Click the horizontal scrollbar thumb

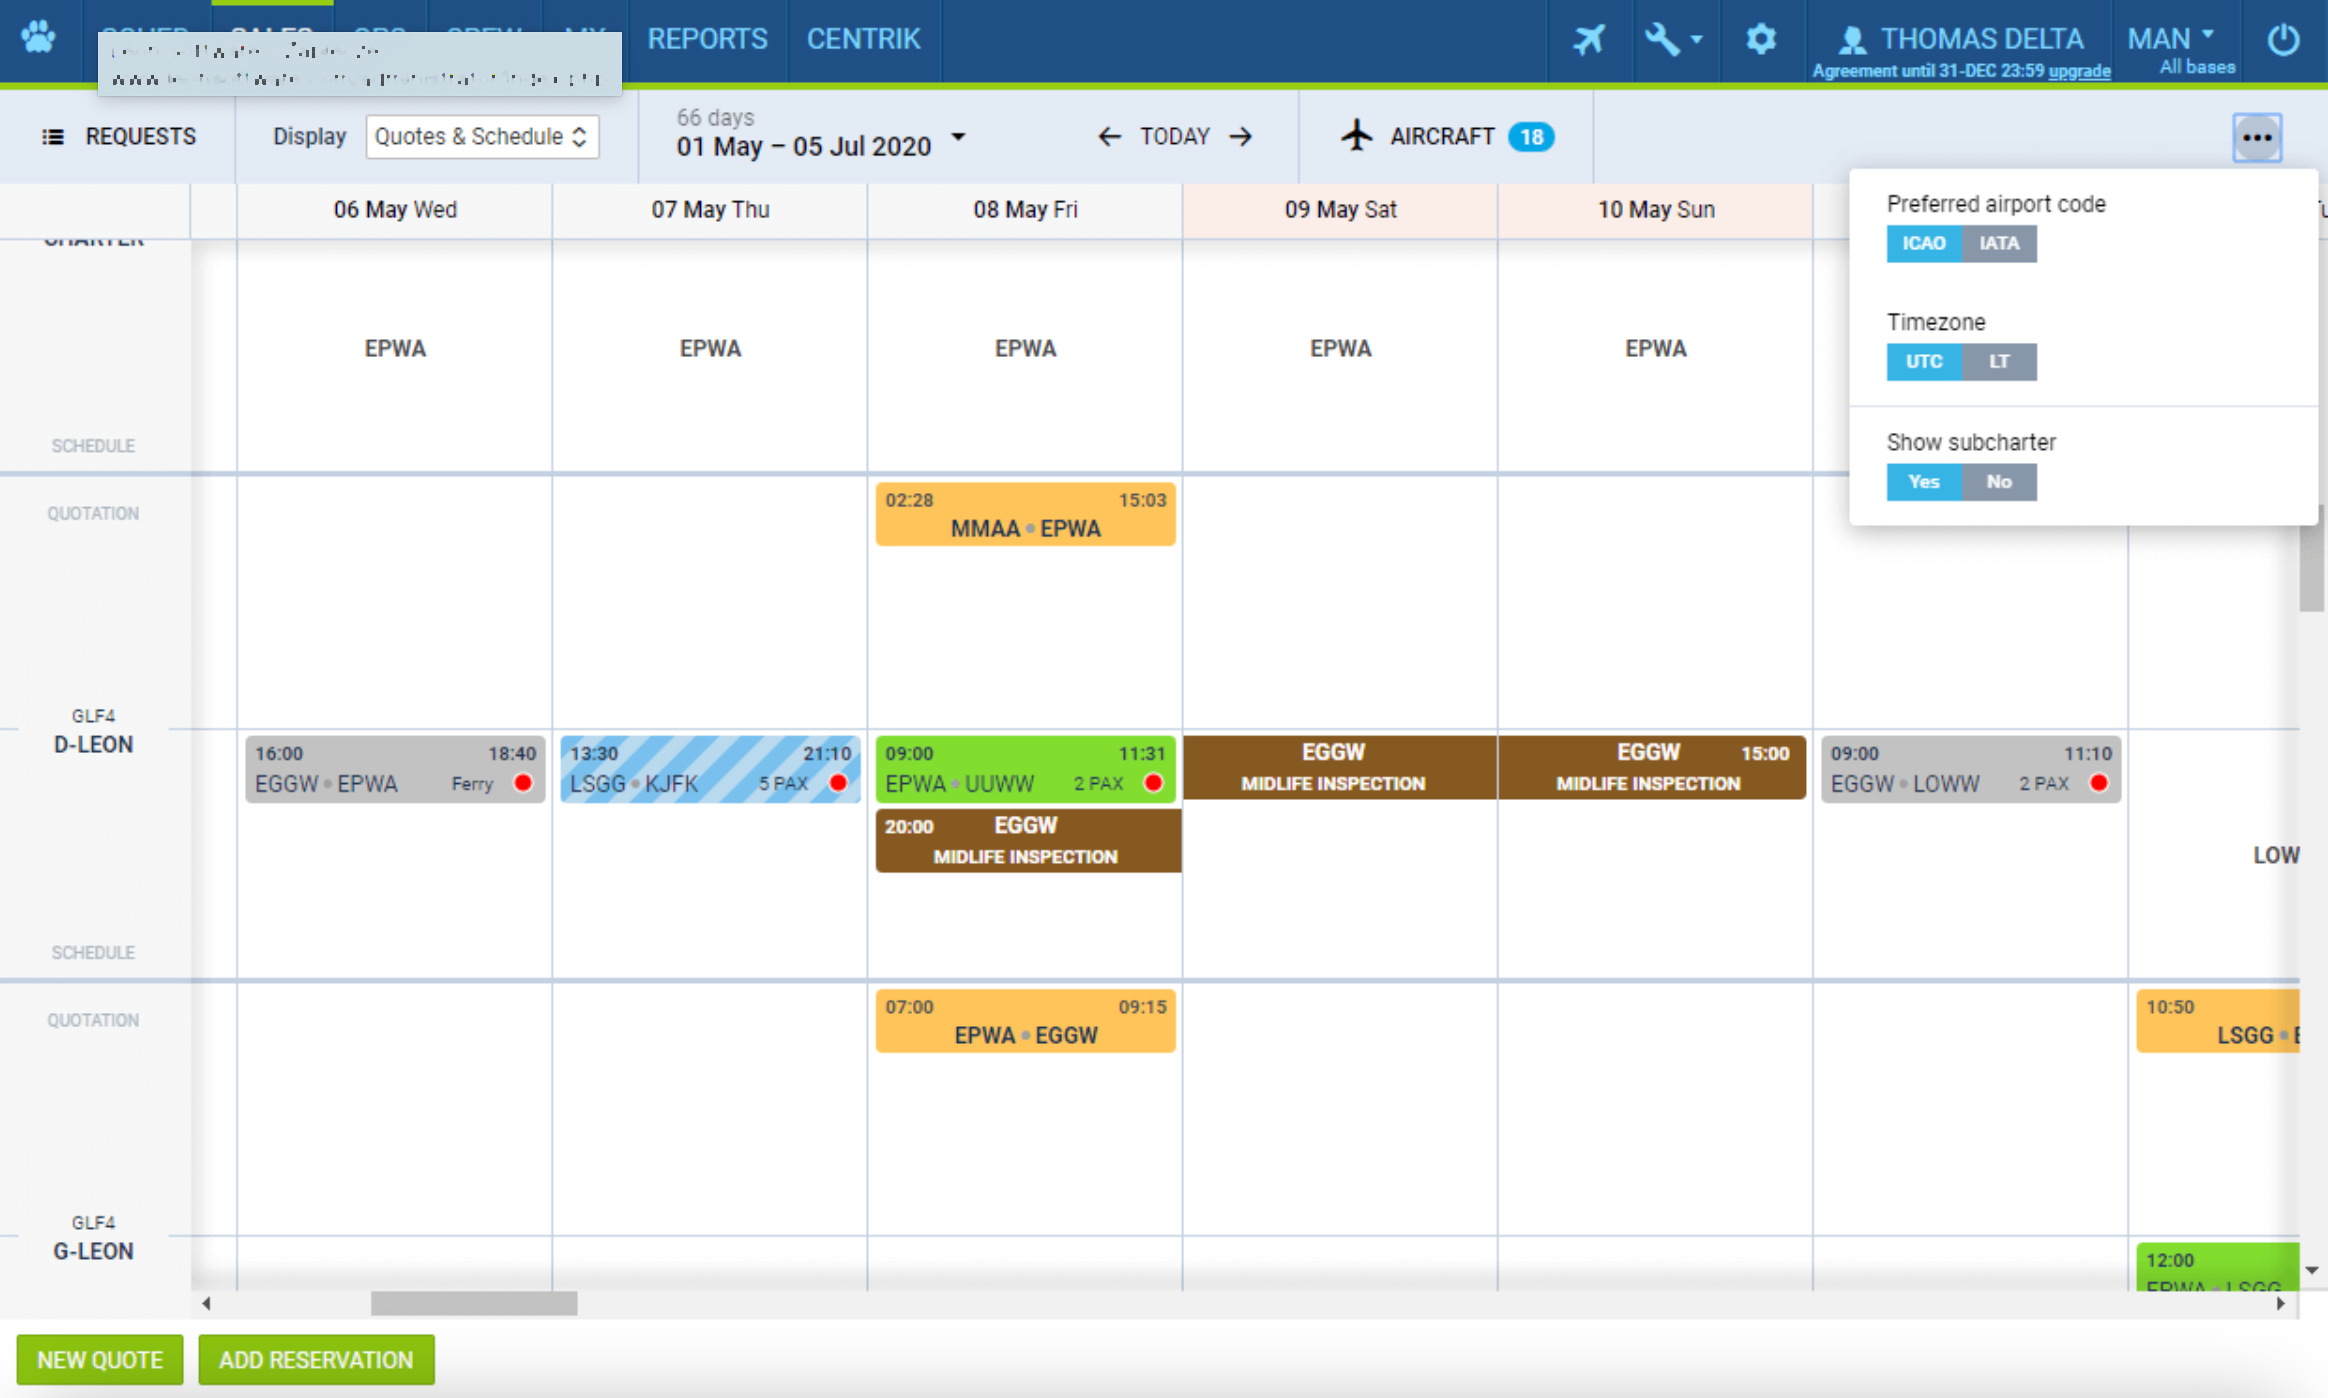[x=474, y=1303]
